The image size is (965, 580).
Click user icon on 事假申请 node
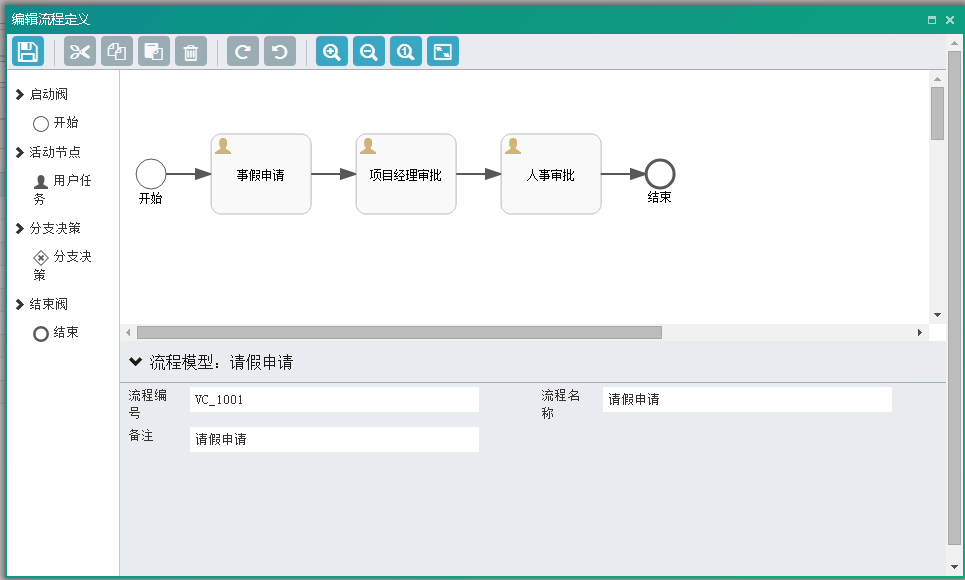(223, 146)
